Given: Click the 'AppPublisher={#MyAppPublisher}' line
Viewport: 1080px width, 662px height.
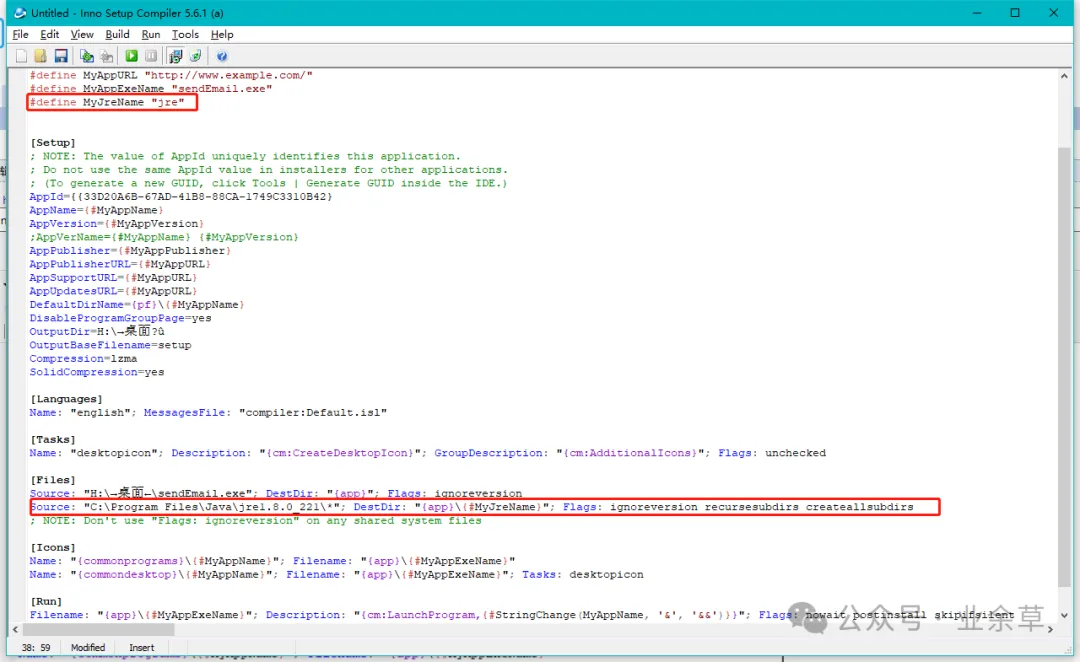Looking at the screenshot, I should coord(130,251).
